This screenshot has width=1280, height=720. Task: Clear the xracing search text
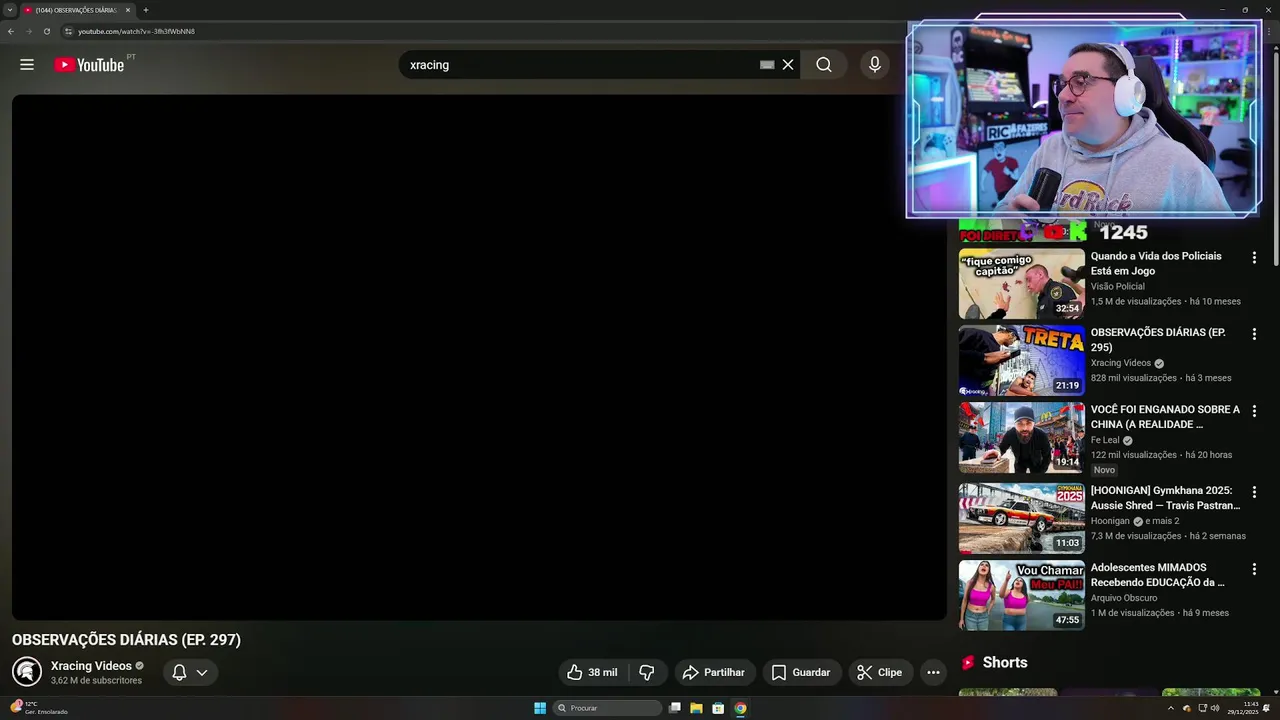788,65
